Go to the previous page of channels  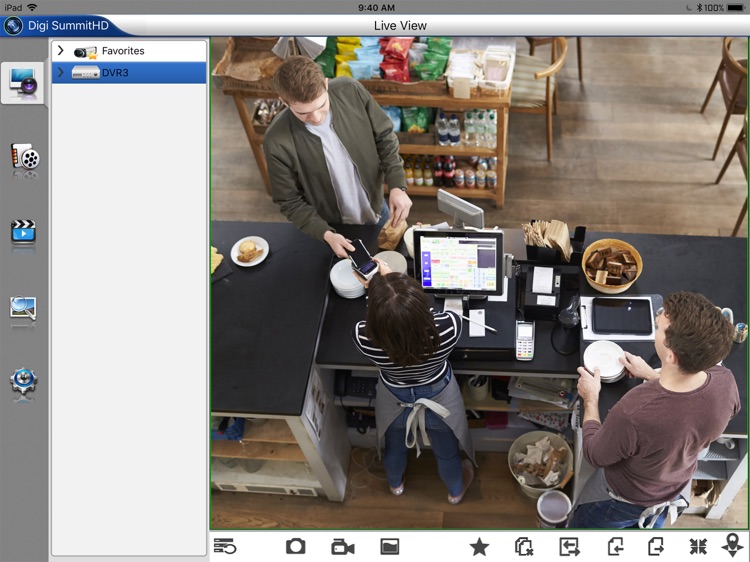pyautogui.click(x=615, y=546)
